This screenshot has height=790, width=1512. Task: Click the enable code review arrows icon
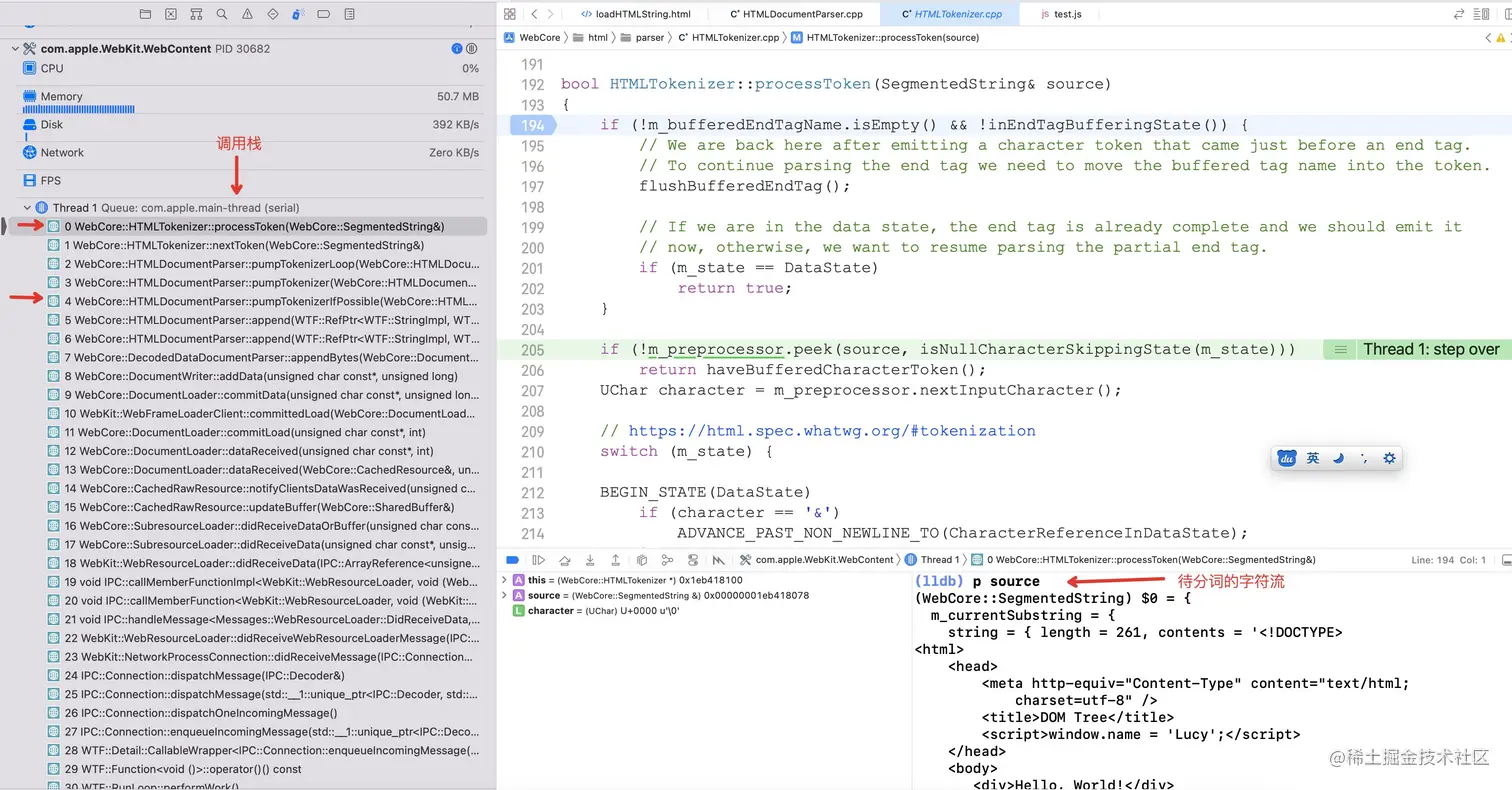(x=1457, y=14)
